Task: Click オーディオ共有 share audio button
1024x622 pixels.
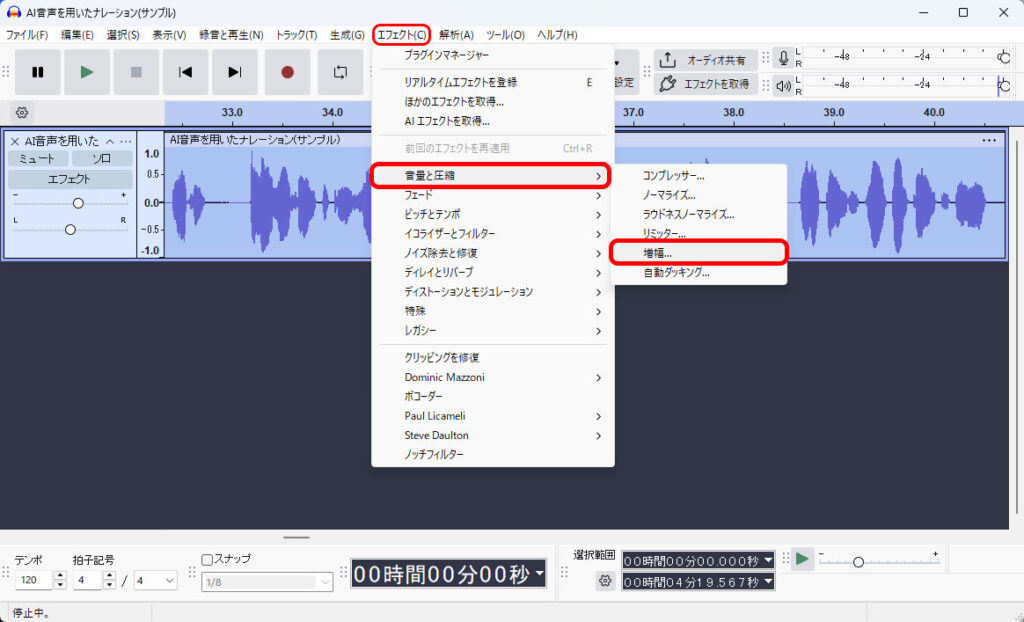Action: [706, 59]
